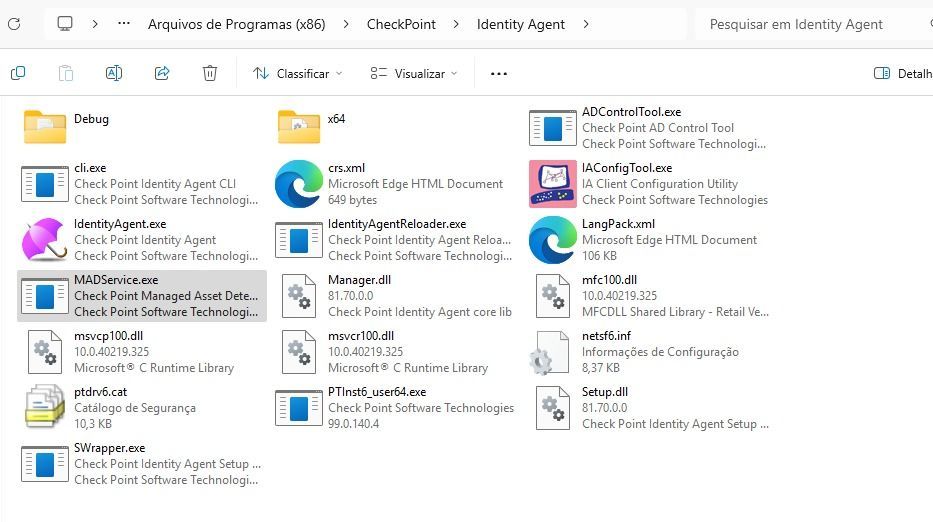Click the breadcrumb ellipsis for hidden folders
The width and height of the screenshot is (933, 522).
click(x=124, y=24)
